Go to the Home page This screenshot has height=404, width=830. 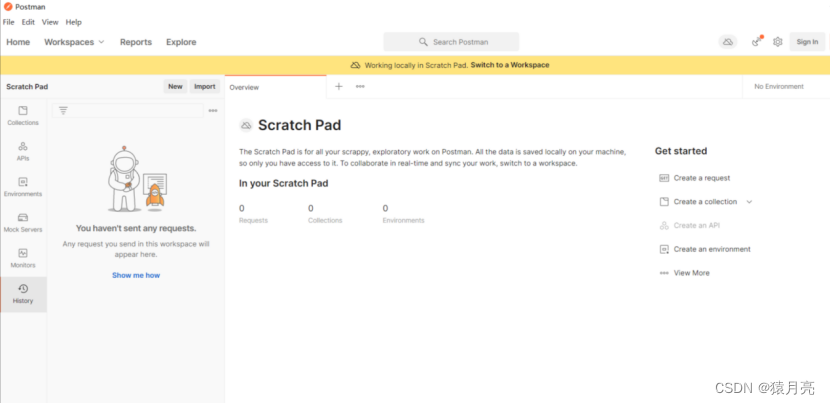click(18, 42)
